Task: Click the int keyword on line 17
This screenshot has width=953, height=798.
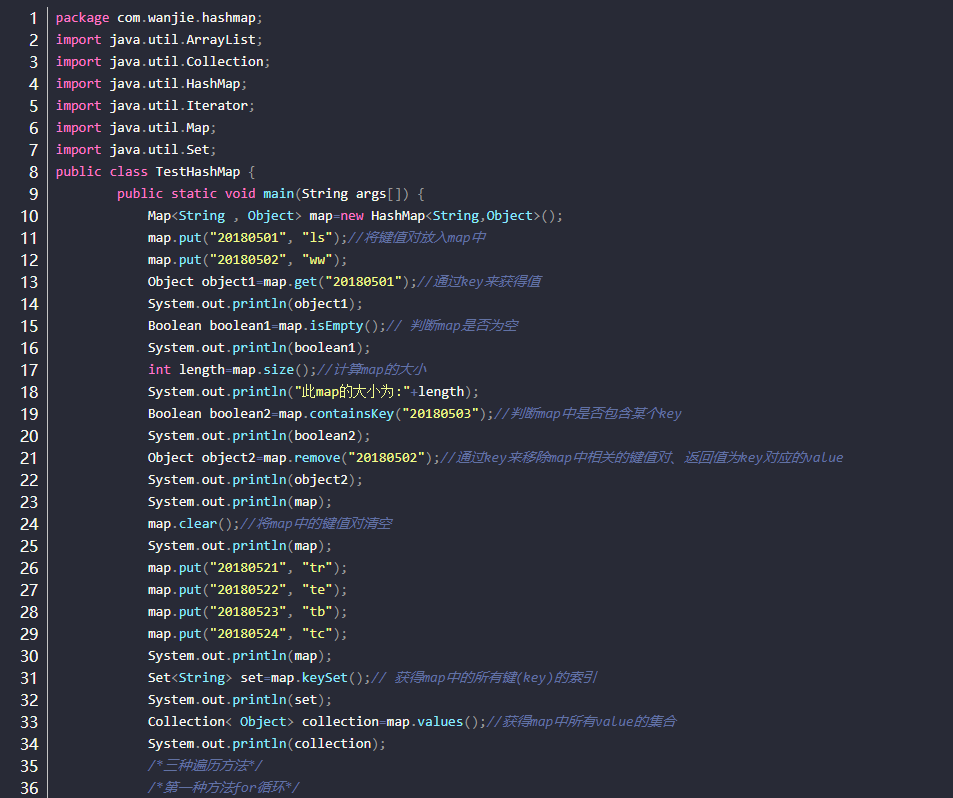Action: click(x=159, y=370)
